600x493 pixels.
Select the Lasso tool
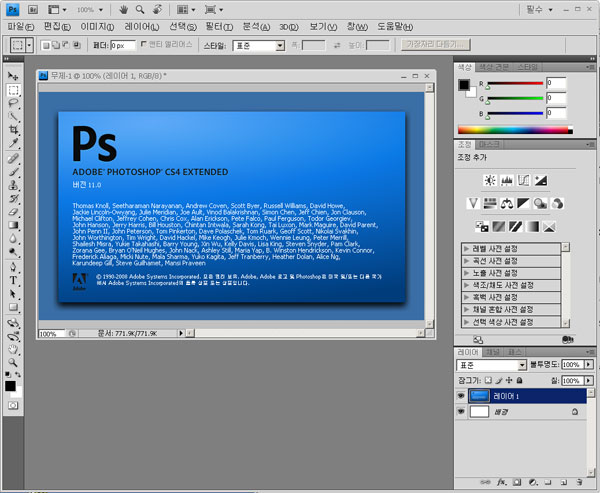tap(13, 103)
